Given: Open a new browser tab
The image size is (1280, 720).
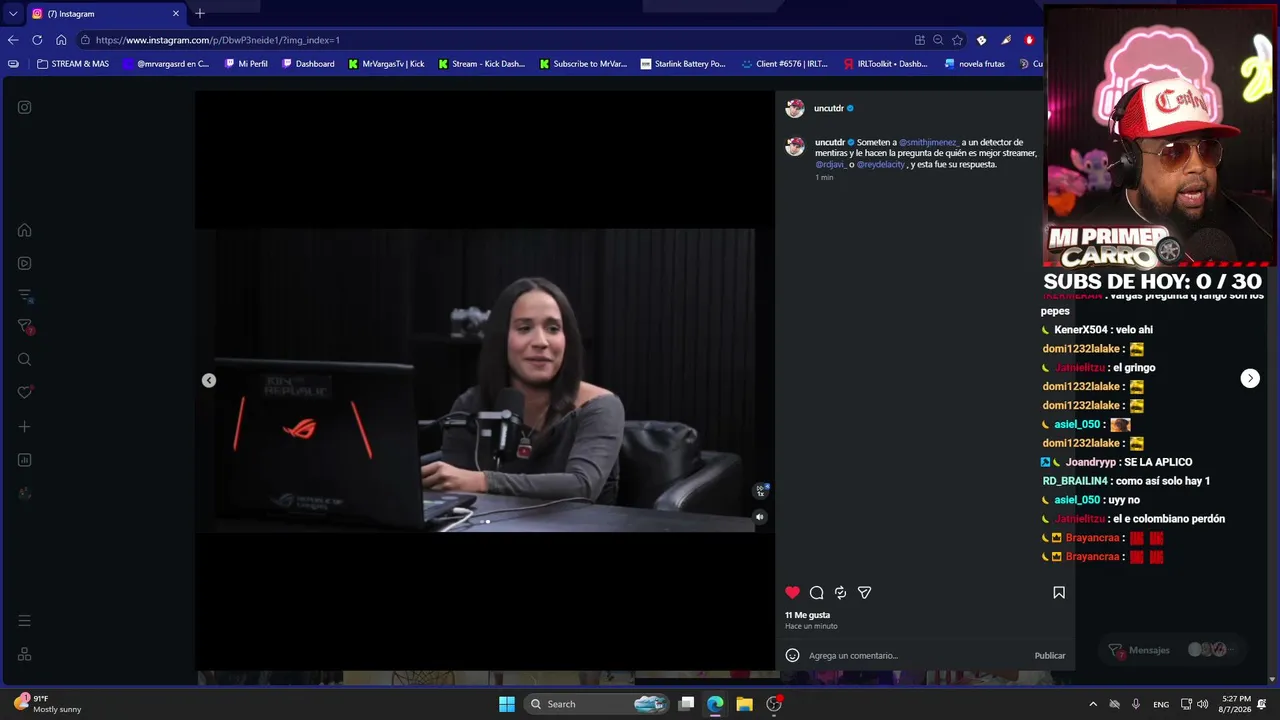Looking at the screenshot, I should click(x=200, y=14).
